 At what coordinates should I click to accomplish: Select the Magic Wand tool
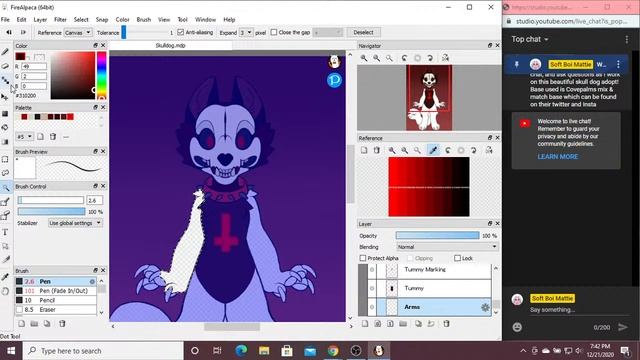[x=5, y=187]
